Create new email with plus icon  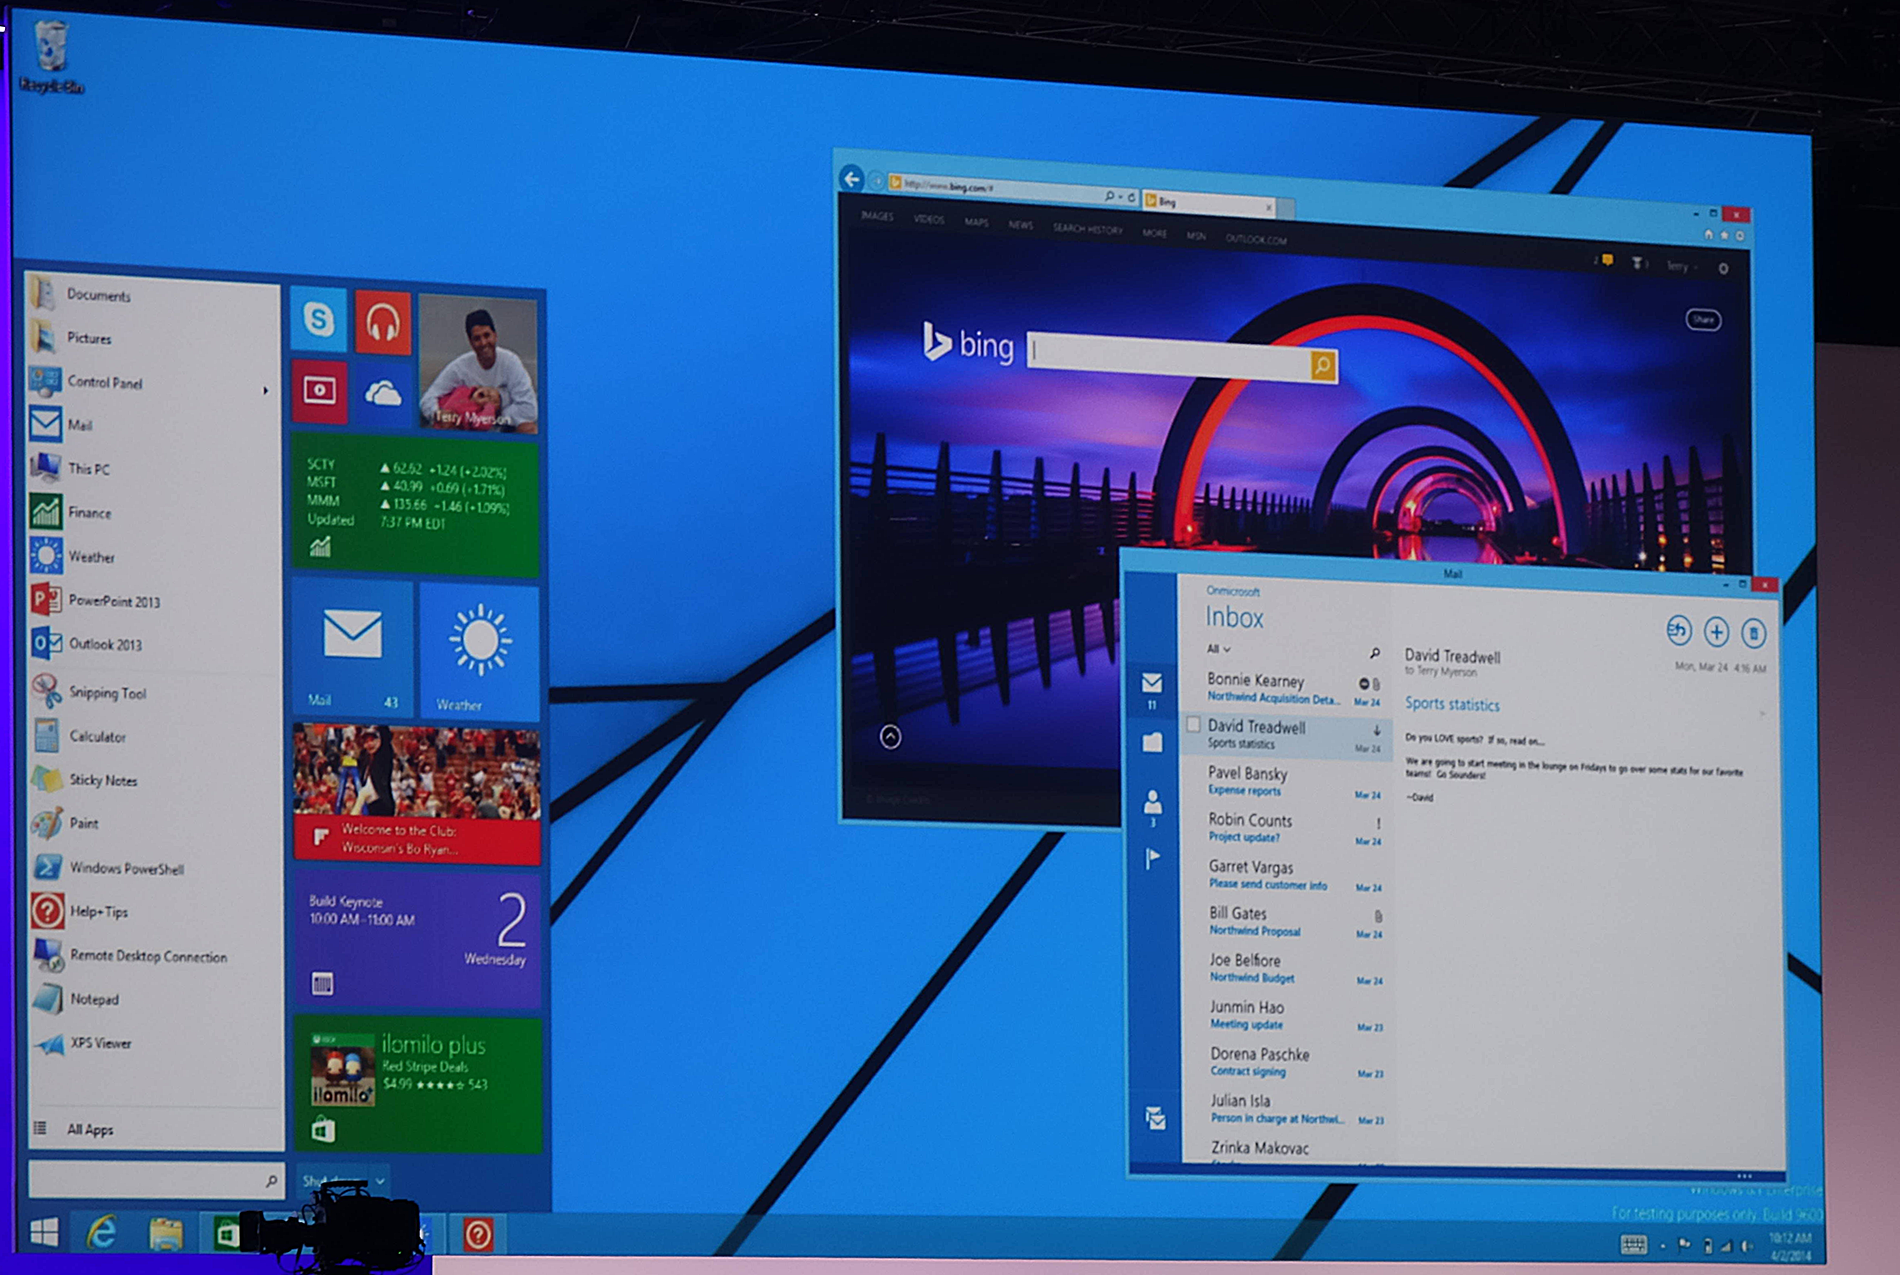[1716, 632]
